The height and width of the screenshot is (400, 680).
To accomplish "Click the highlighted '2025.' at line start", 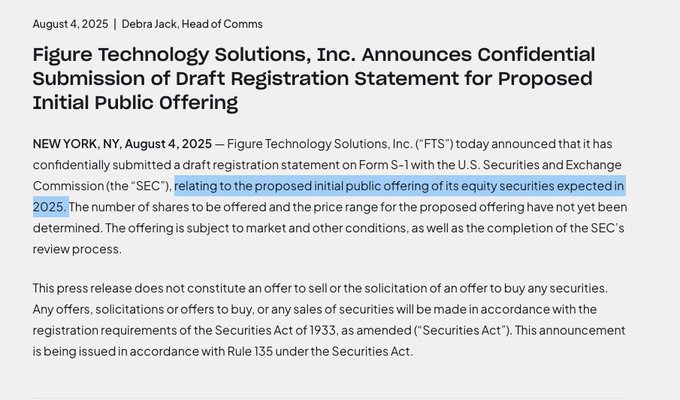I will click(50, 207).
